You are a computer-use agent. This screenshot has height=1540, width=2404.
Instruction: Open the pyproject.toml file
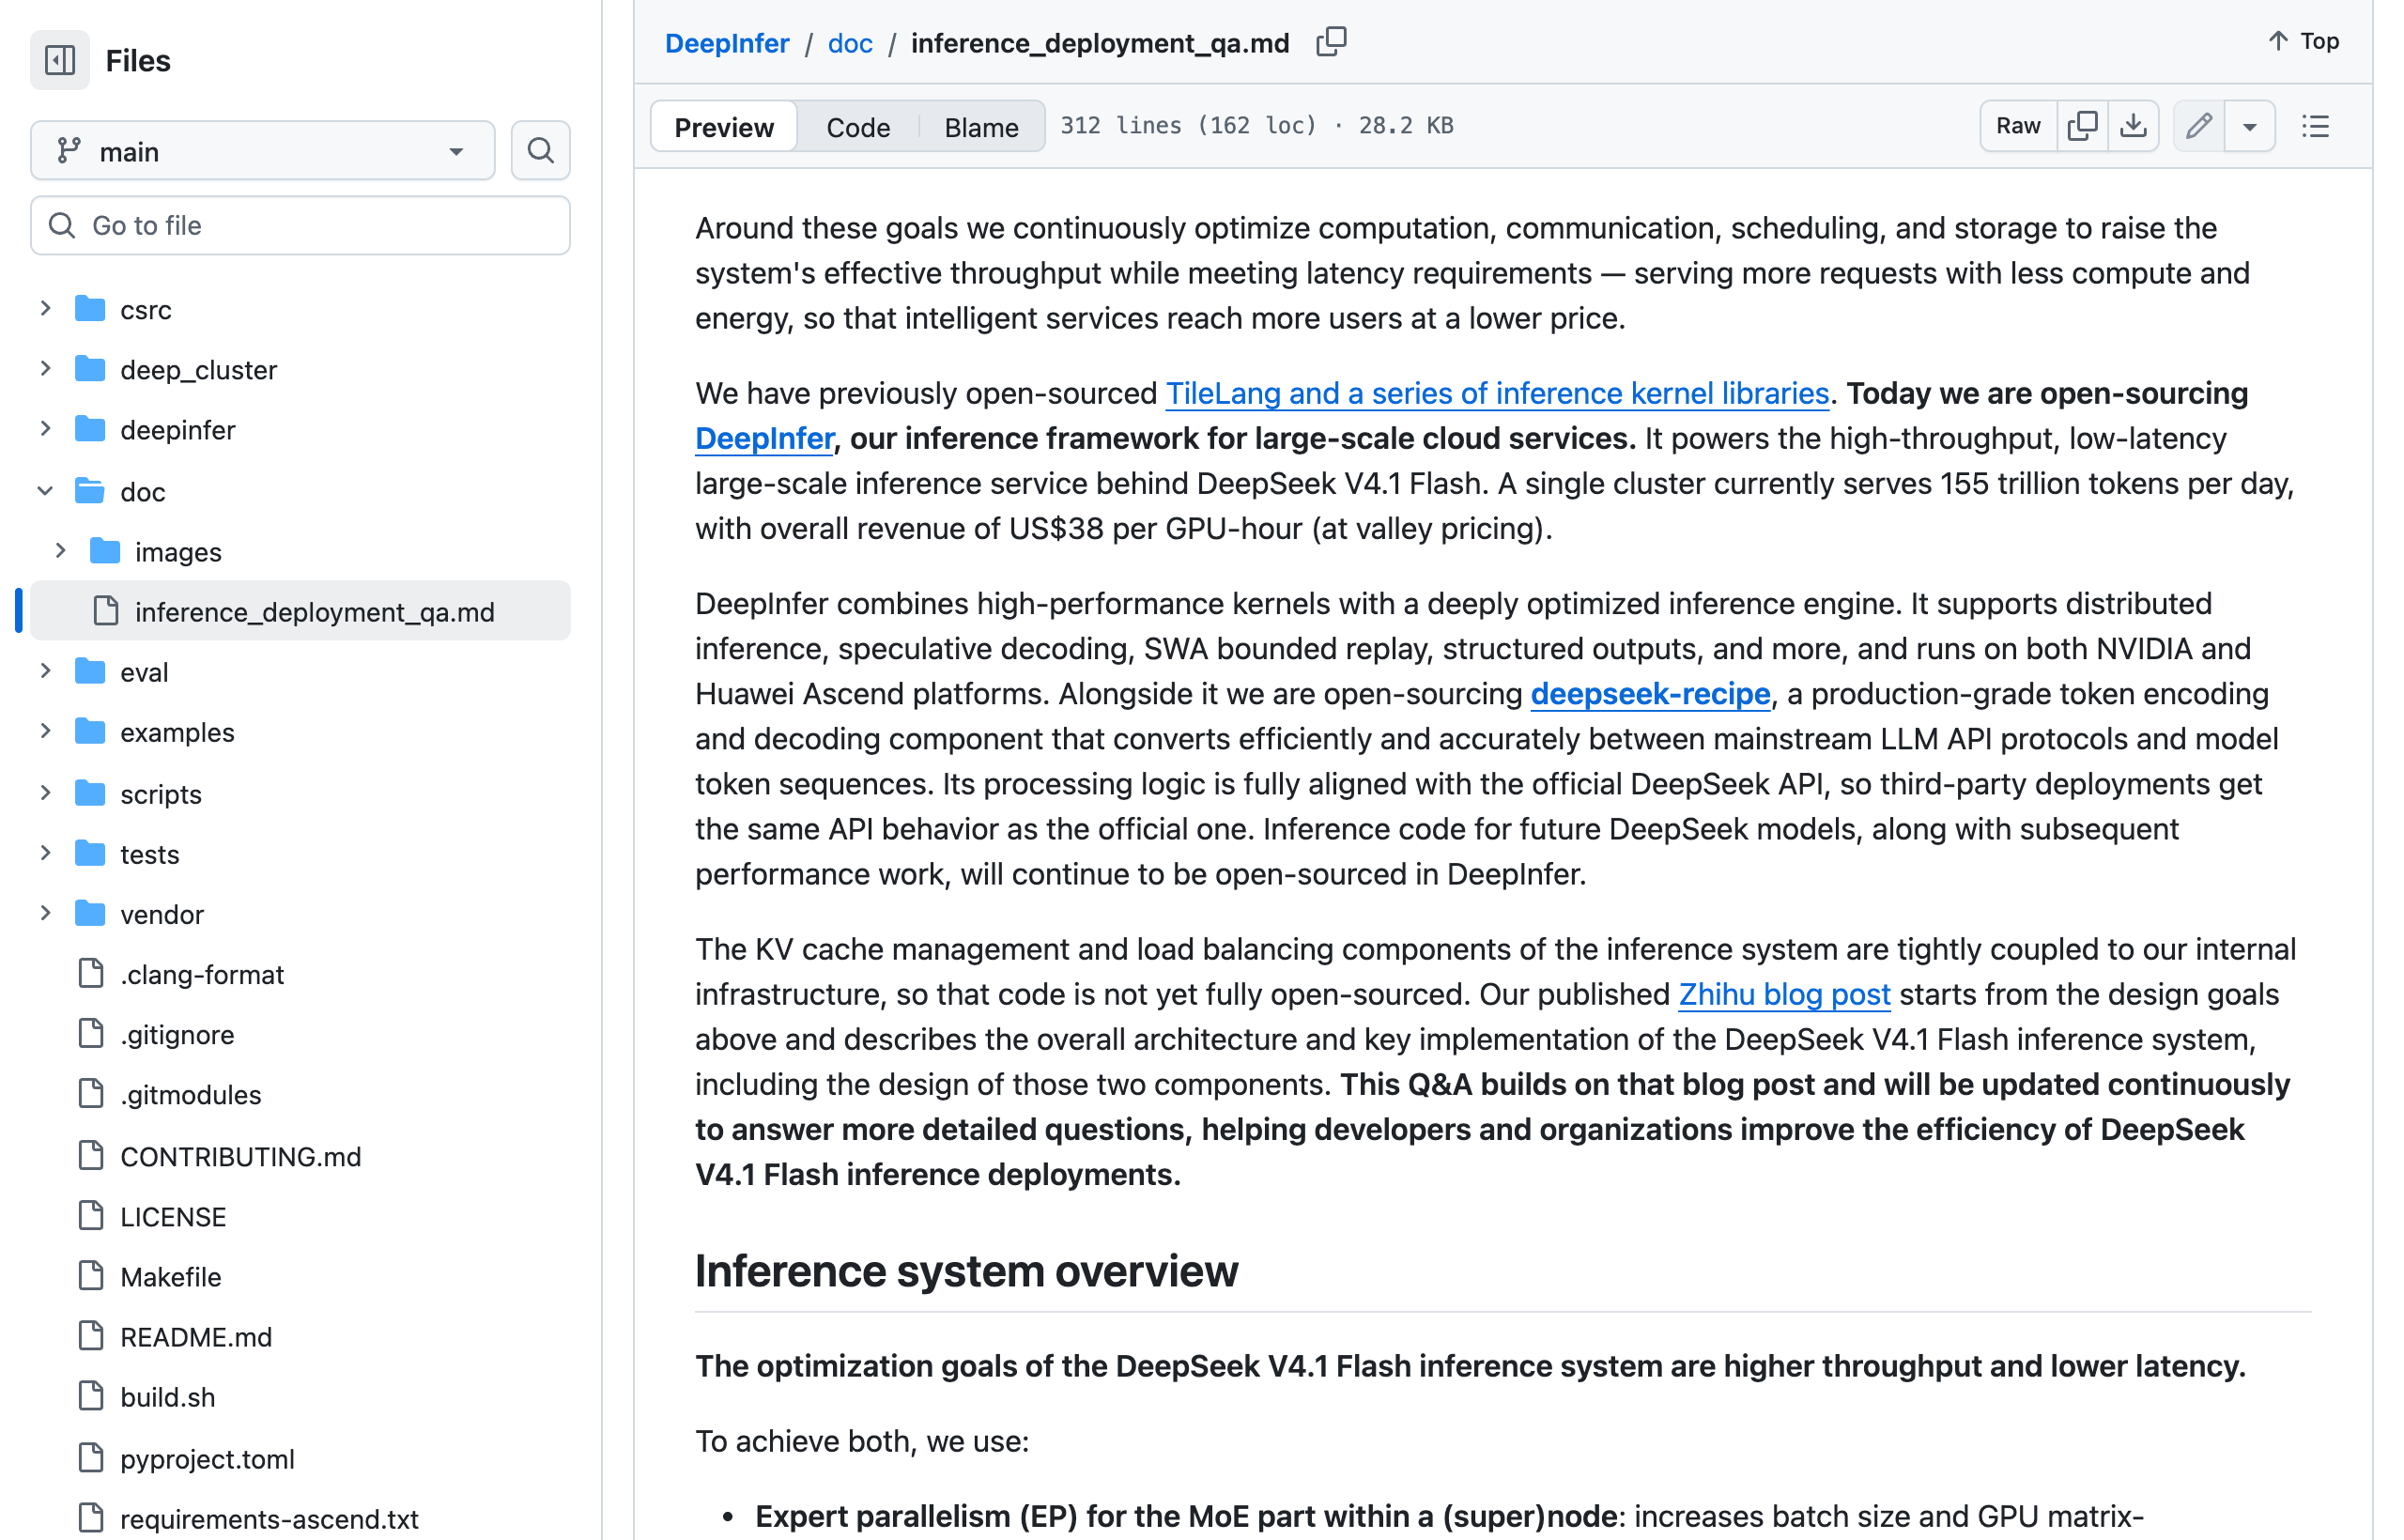pyautogui.click(x=207, y=1459)
